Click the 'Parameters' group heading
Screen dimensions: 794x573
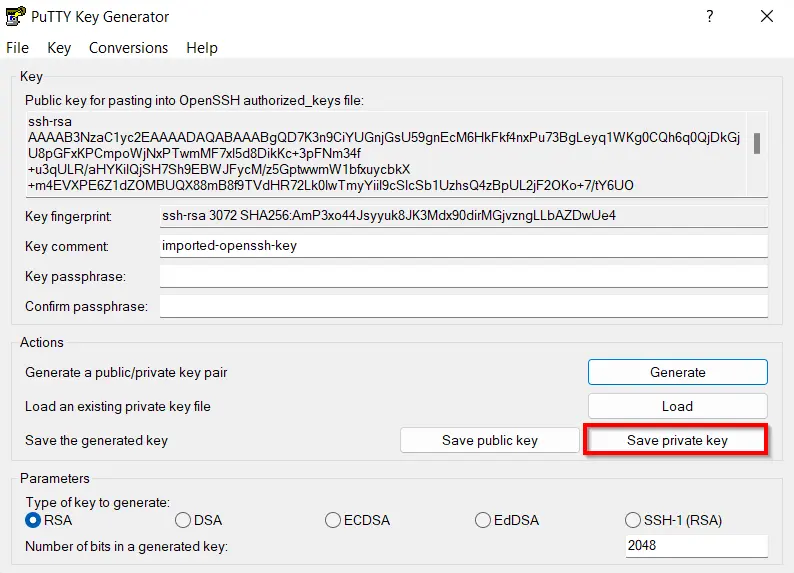(55, 478)
